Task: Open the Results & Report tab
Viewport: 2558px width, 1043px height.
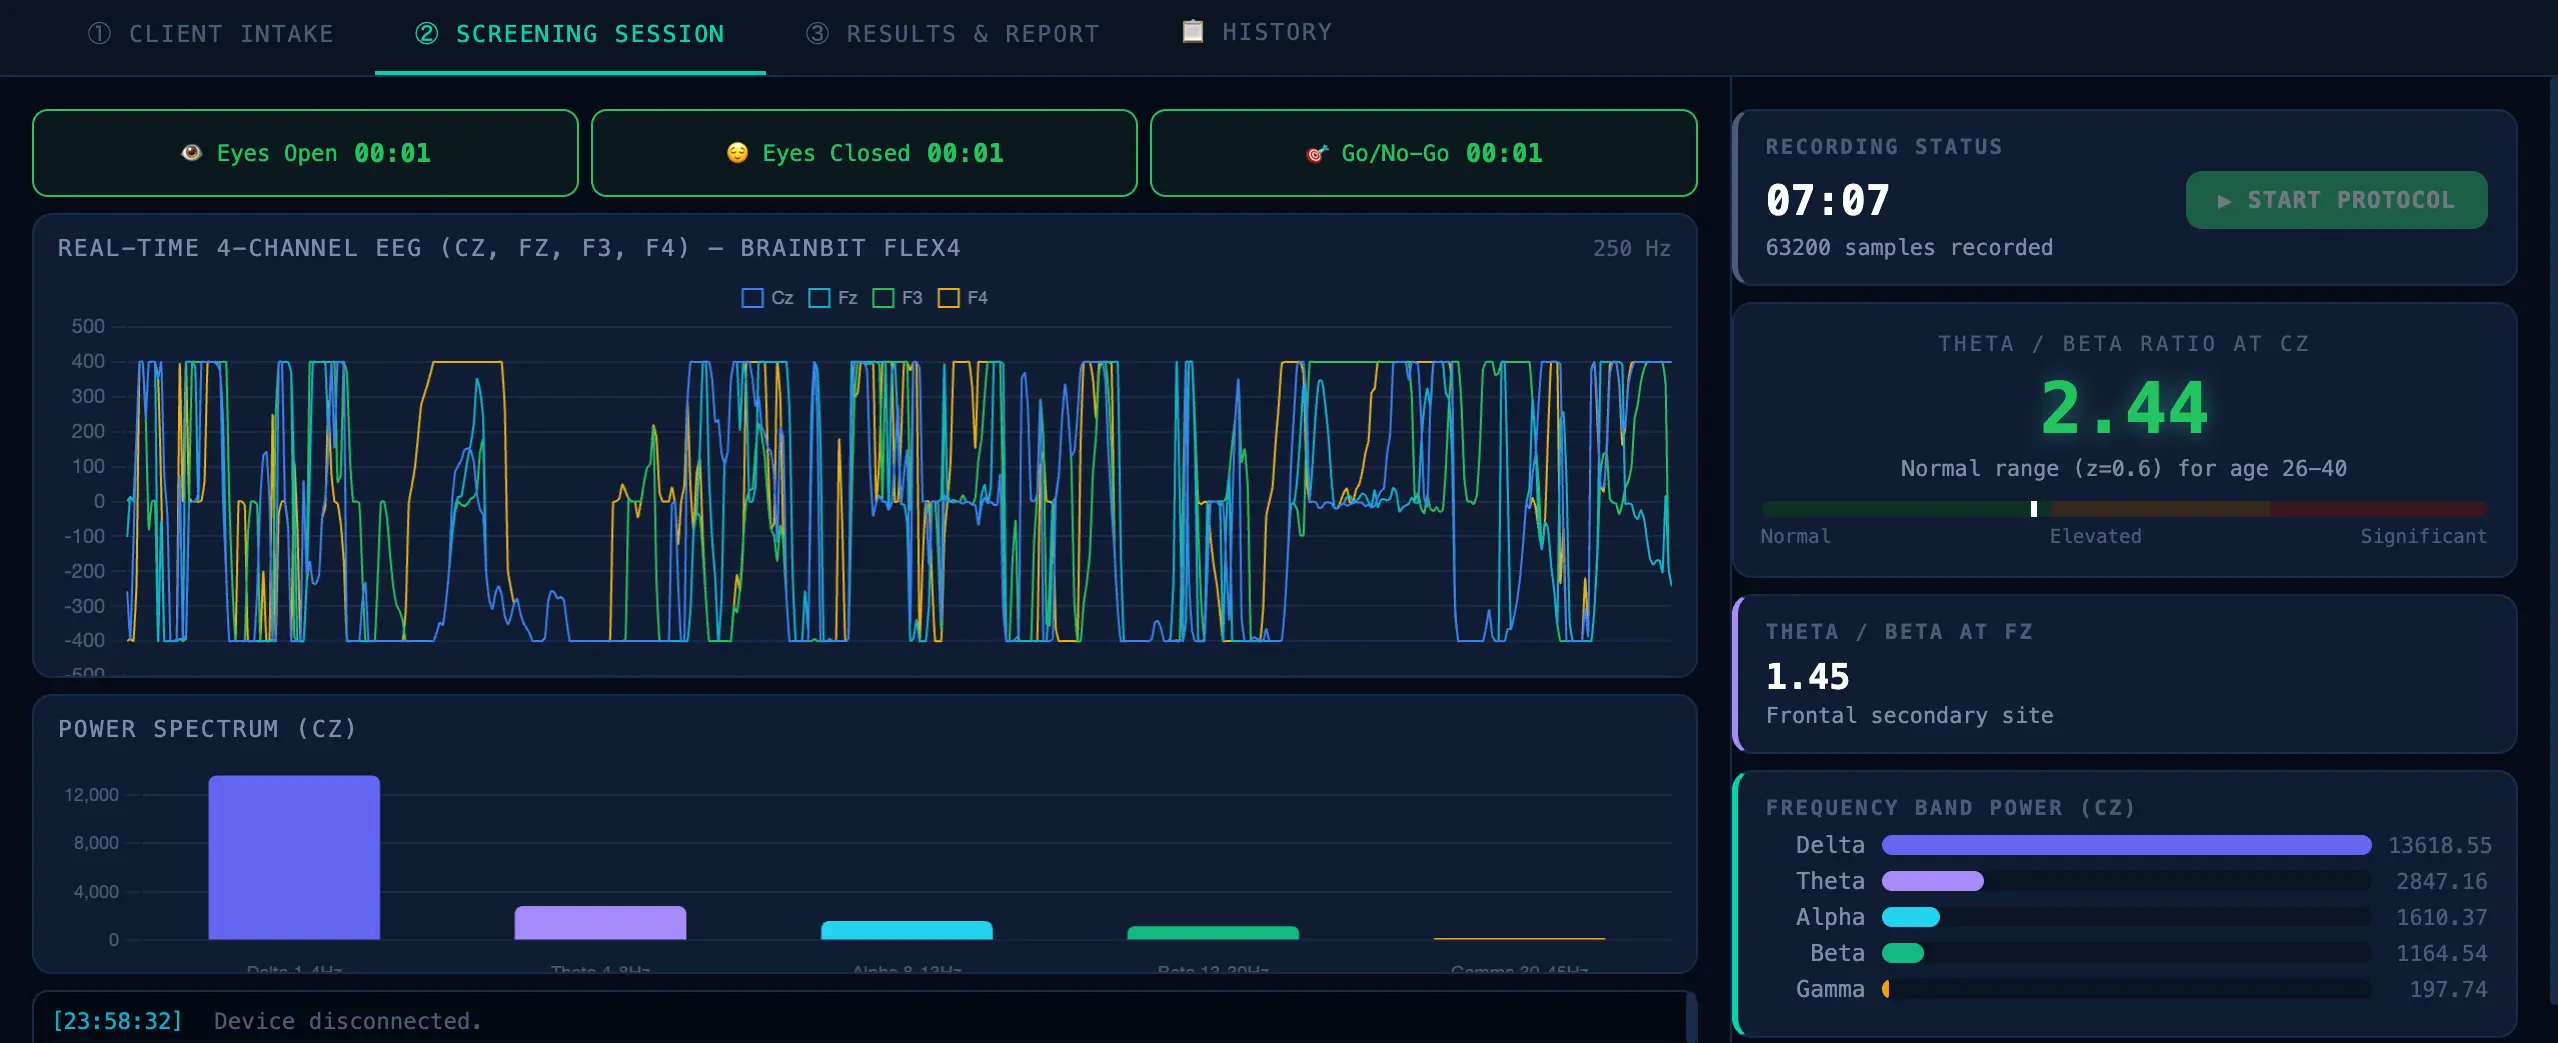Action: coord(953,34)
